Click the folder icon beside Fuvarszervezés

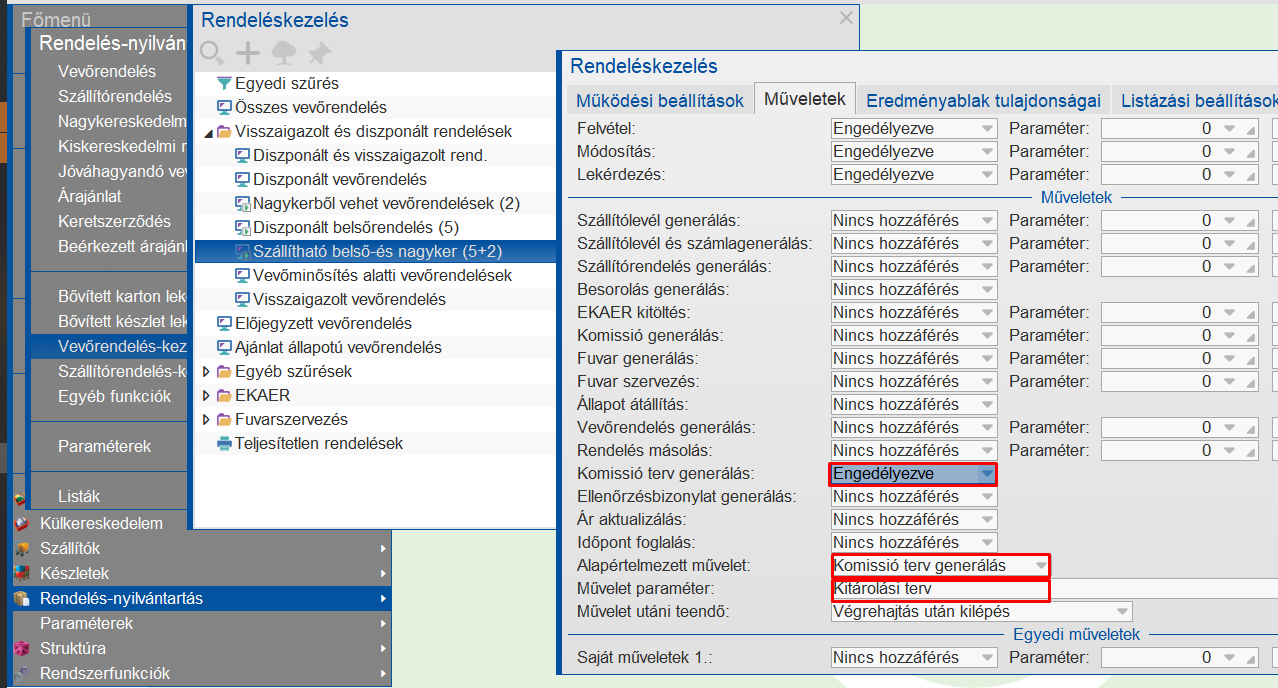coord(224,419)
